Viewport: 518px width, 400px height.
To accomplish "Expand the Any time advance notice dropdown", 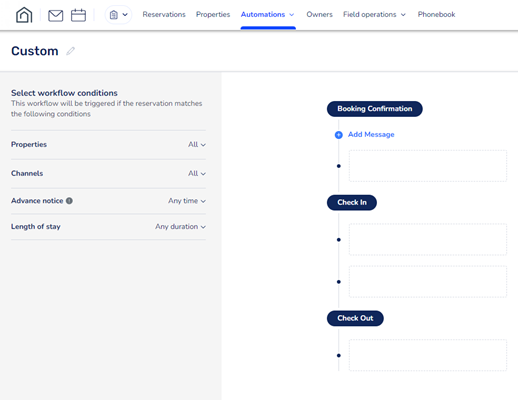I will (187, 201).
